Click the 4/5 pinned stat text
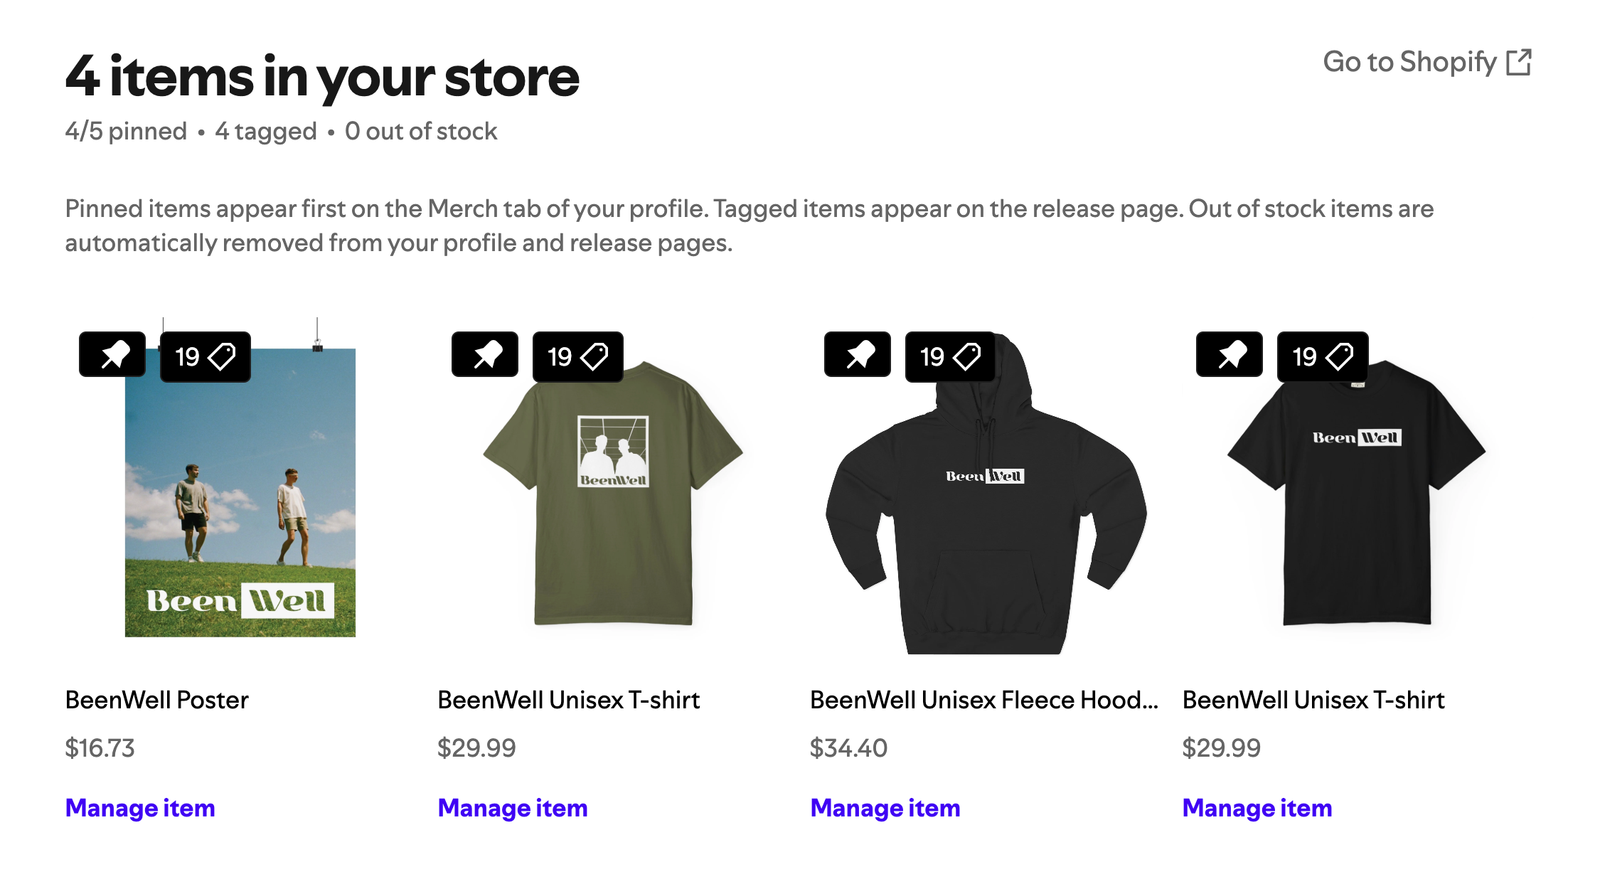This screenshot has width=1600, height=872. point(124,131)
